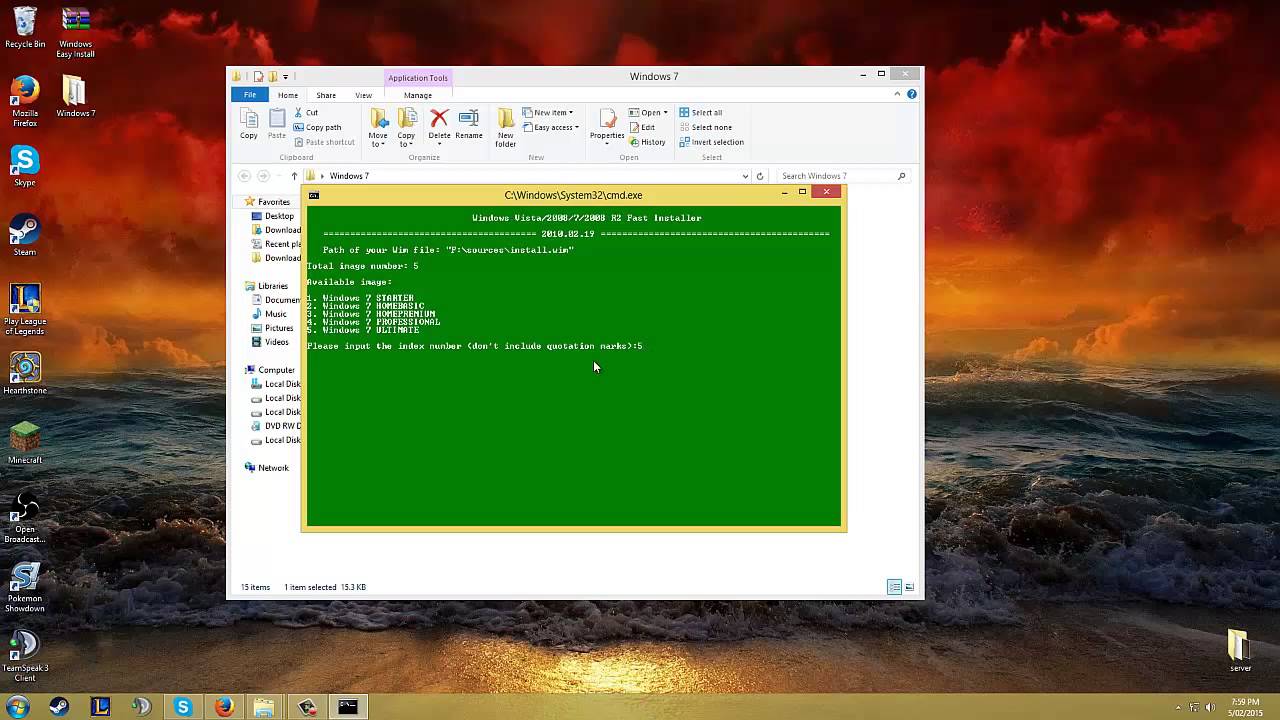Expand the Open dropdown in the ribbon
The width and height of the screenshot is (1280, 720).
(x=650, y=113)
